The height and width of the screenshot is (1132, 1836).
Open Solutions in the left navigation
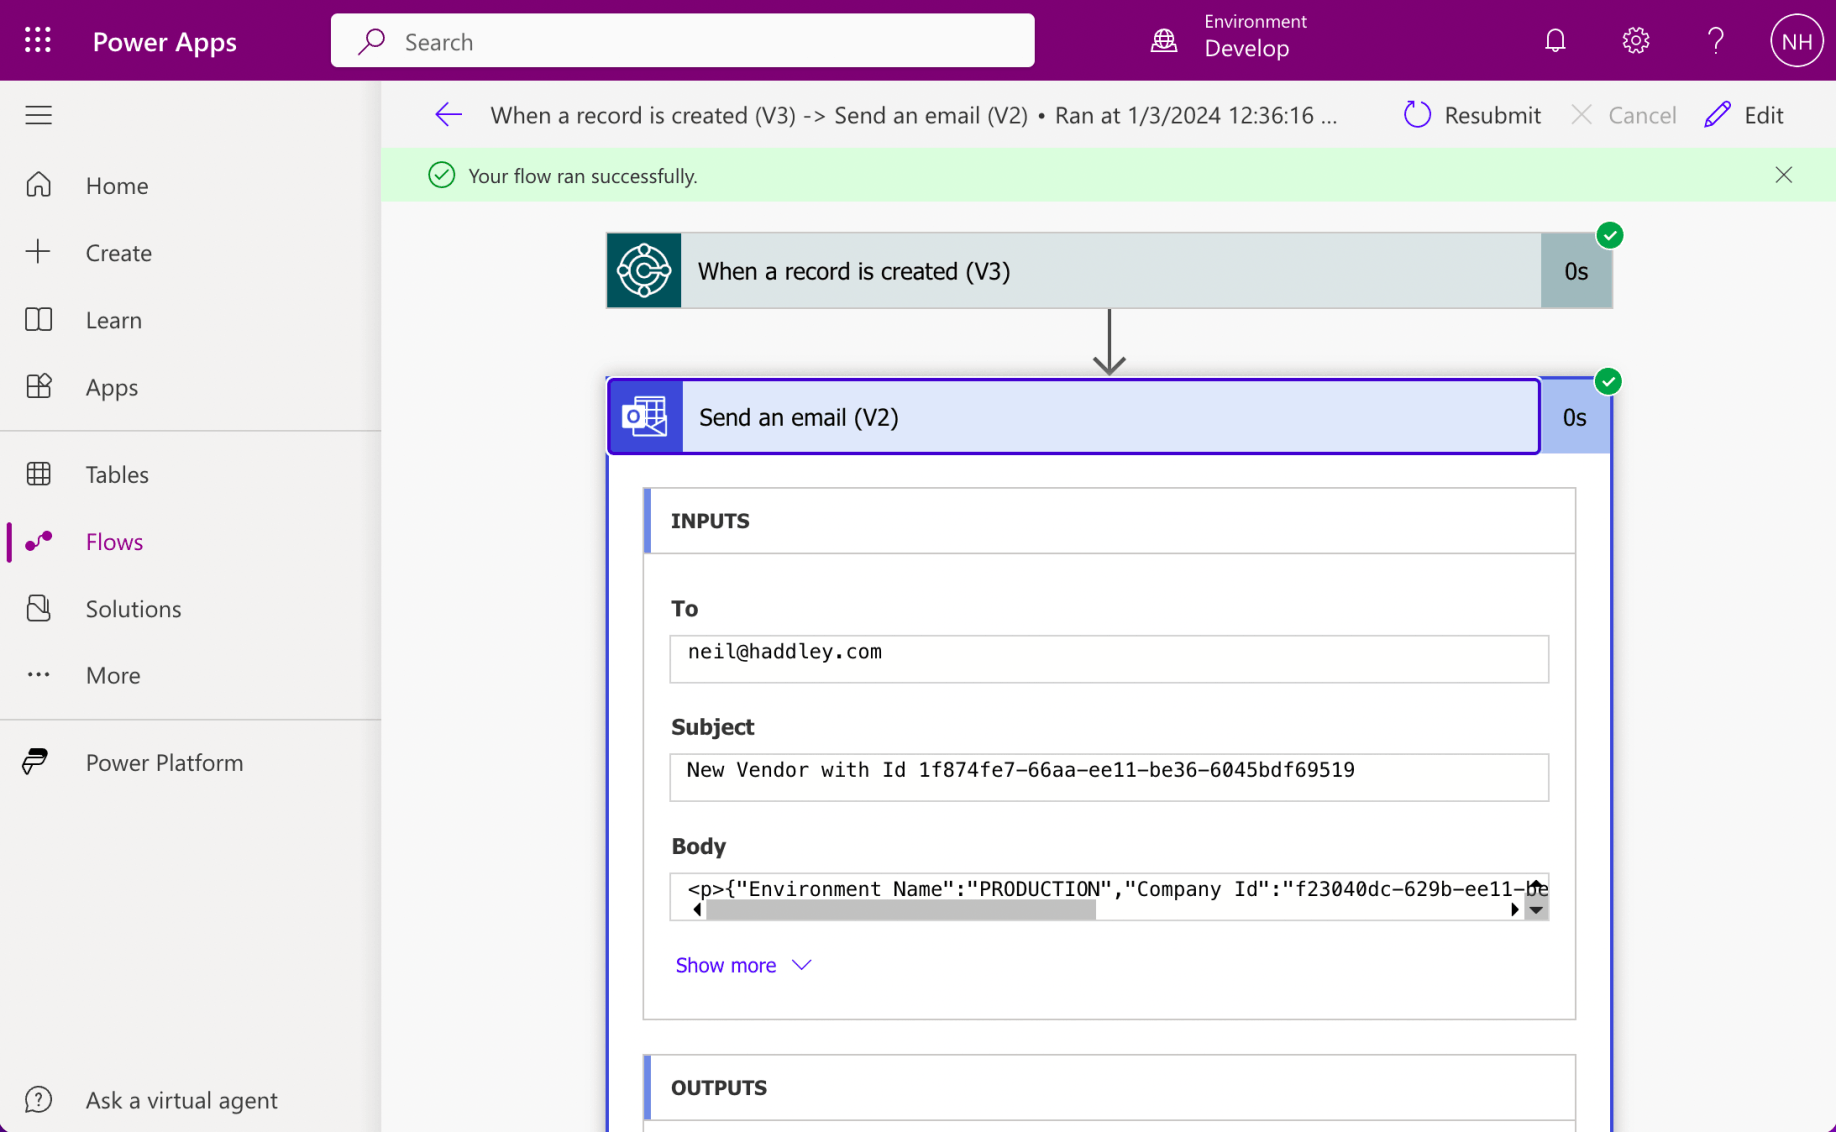[133, 608]
